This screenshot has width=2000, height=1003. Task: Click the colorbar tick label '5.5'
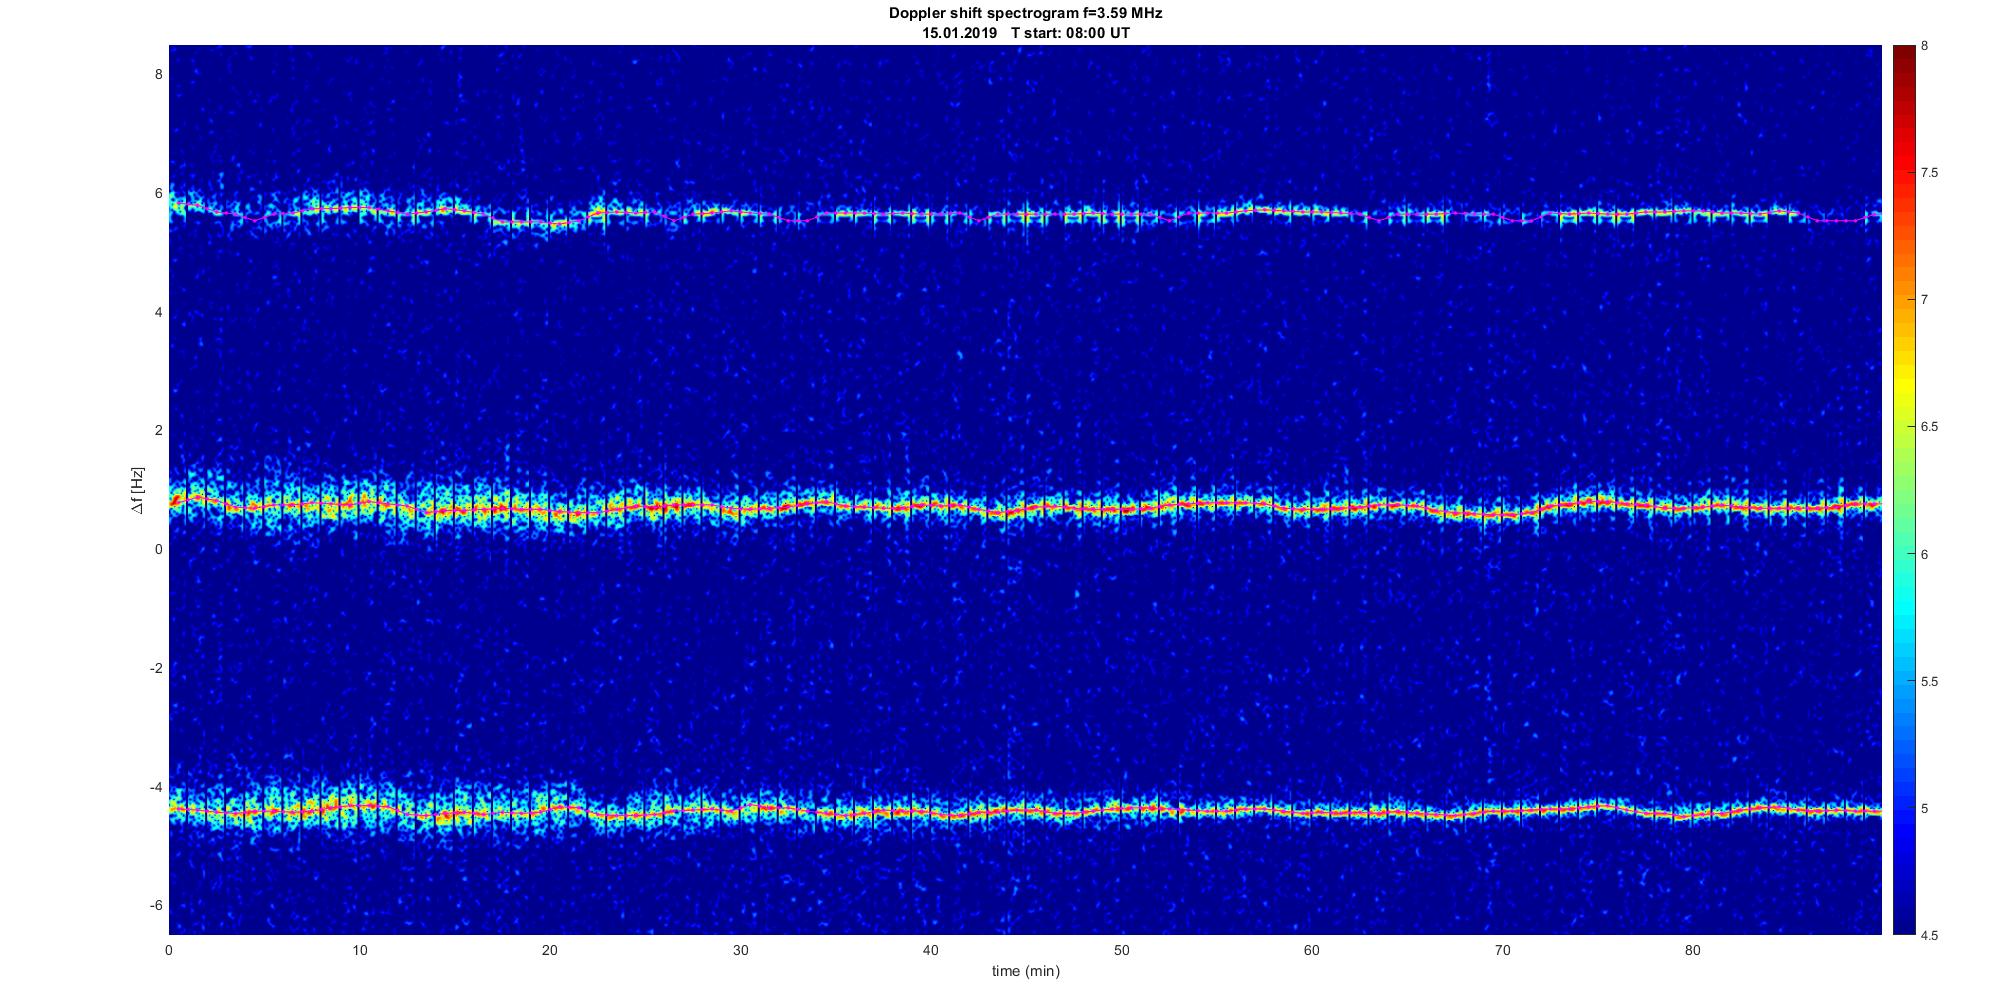pos(1930,681)
